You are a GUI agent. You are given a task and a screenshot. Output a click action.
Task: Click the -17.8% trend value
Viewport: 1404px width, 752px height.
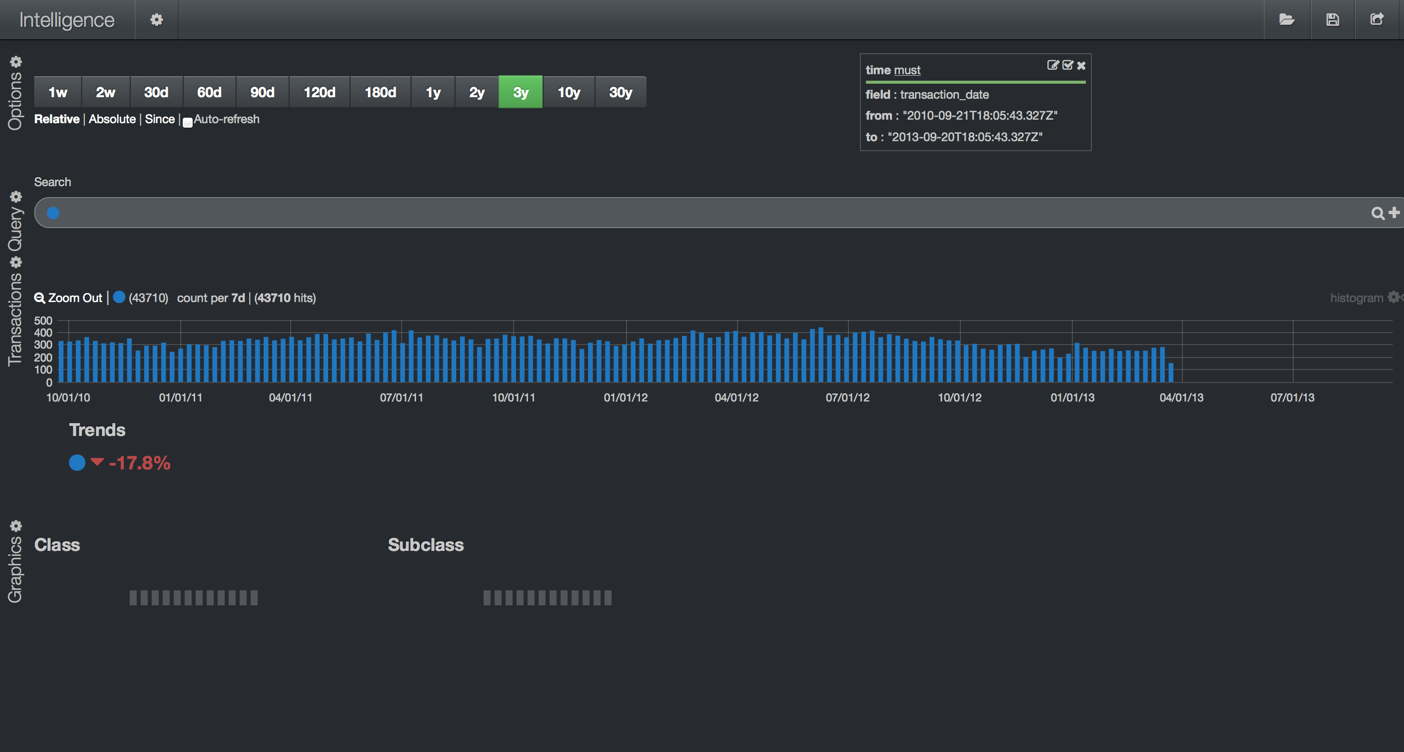click(139, 463)
